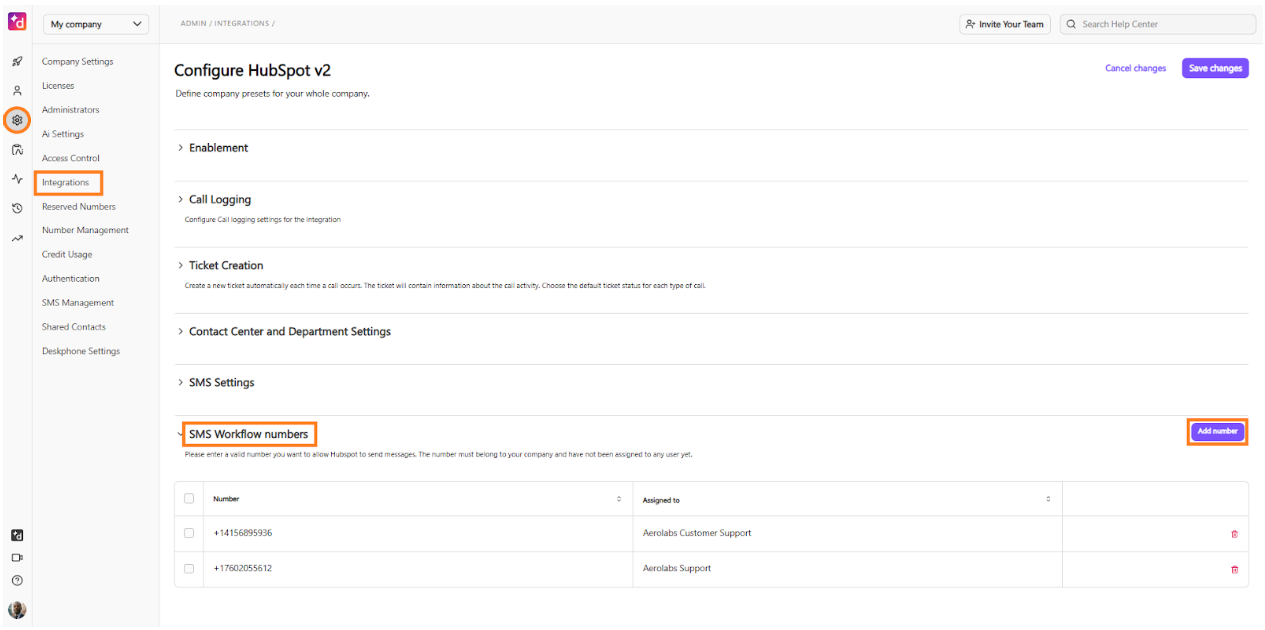
Task: Open SMS Management in admin menu
Action: click(78, 303)
